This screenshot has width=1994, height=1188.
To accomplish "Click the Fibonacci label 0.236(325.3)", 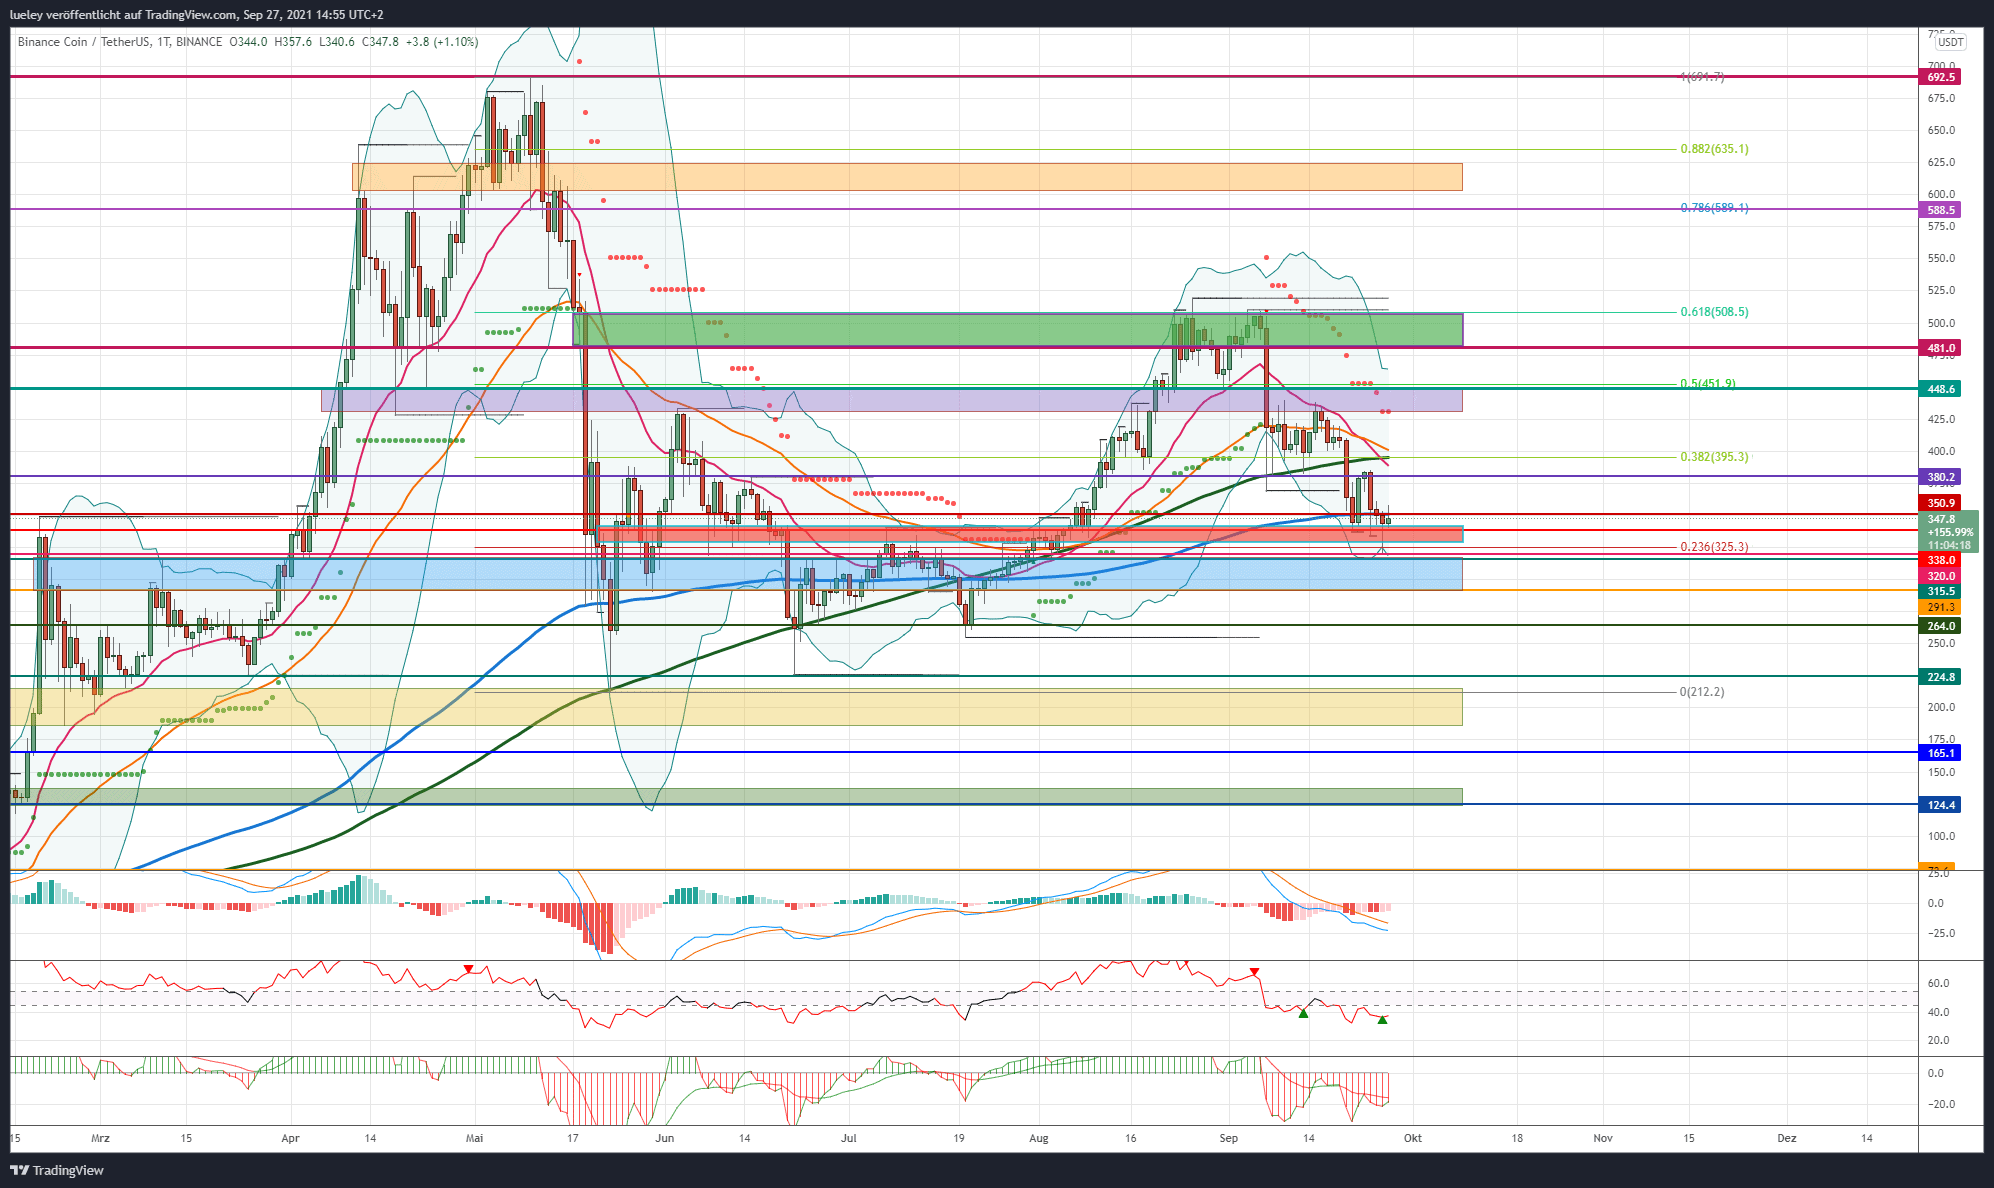I will click(x=1714, y=547).
